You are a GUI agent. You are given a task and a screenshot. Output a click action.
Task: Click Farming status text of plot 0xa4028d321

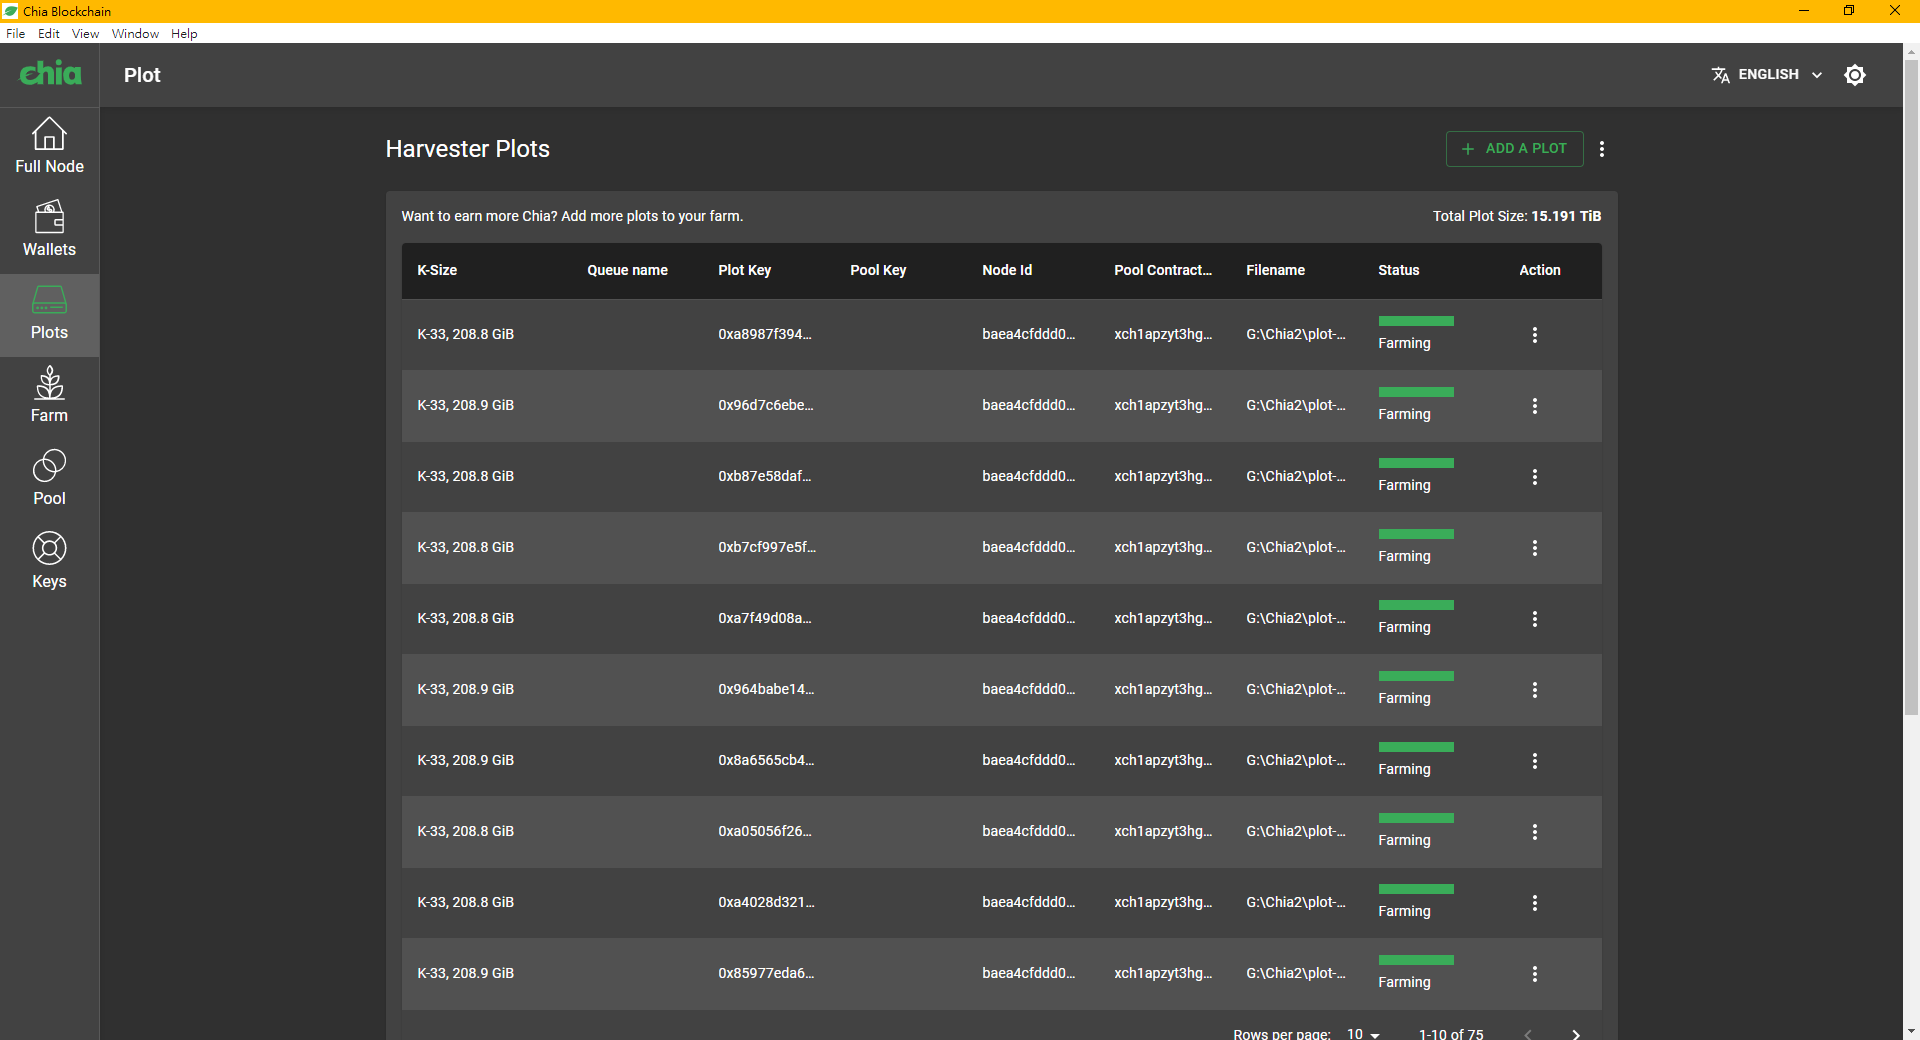(1404, 911)
